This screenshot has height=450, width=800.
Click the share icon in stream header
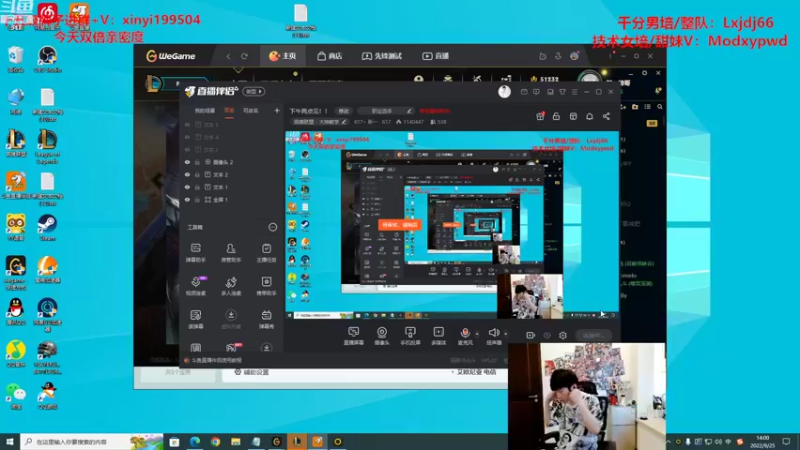[606, 116]
